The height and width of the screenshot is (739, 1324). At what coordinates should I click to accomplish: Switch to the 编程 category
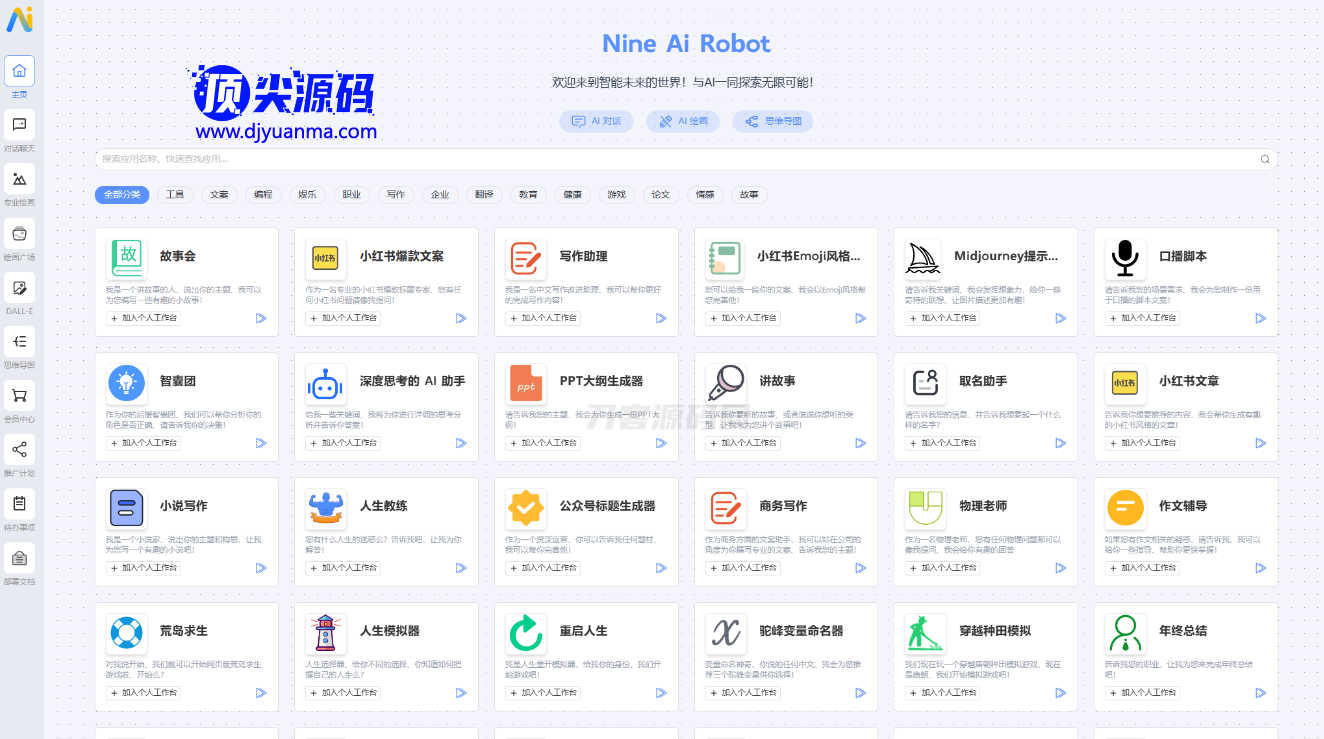pyautogui.click(x=263, y=194)
